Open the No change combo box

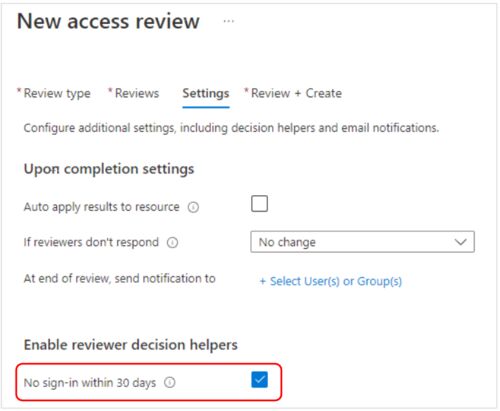(x=362, y=242)
